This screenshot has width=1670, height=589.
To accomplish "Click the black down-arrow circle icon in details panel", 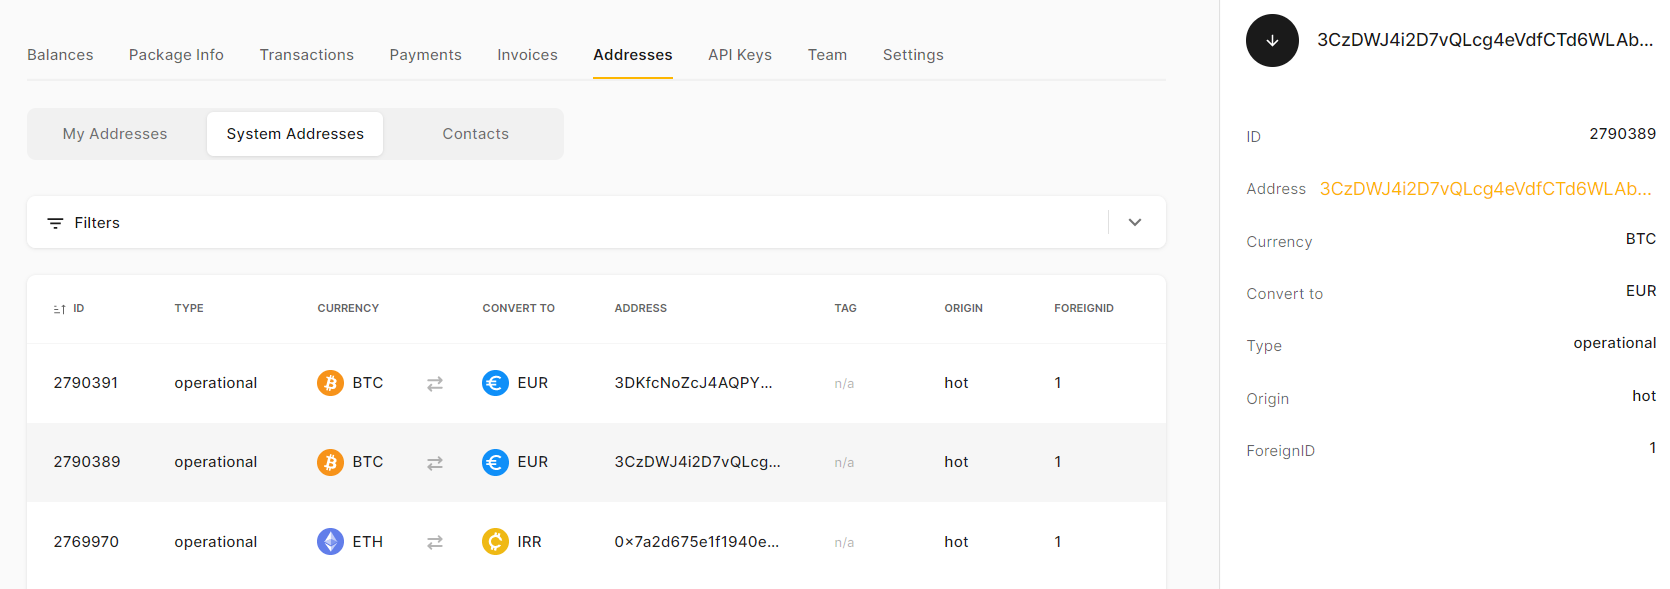I will tap(1272, 41).
